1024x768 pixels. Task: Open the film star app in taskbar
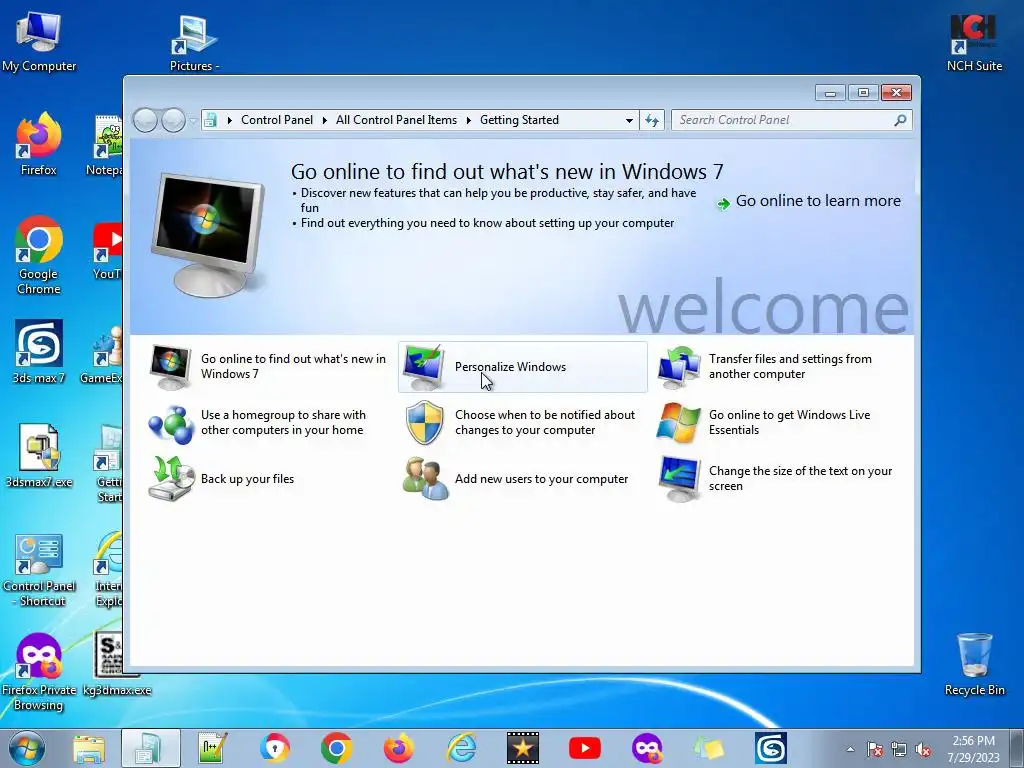[x=523, y=748]
